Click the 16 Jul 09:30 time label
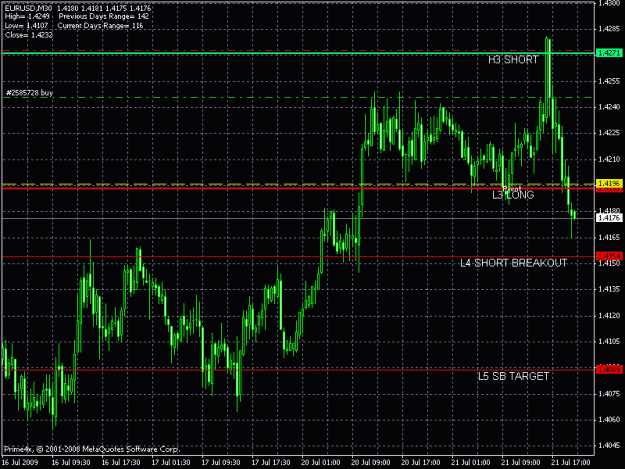 [x=71, y=463]
